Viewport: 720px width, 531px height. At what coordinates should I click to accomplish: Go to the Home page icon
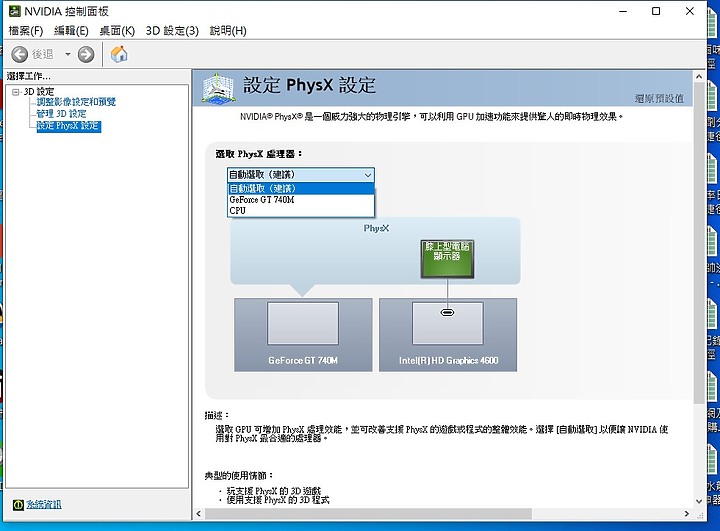pyautogui.click(x=119, y=54)
